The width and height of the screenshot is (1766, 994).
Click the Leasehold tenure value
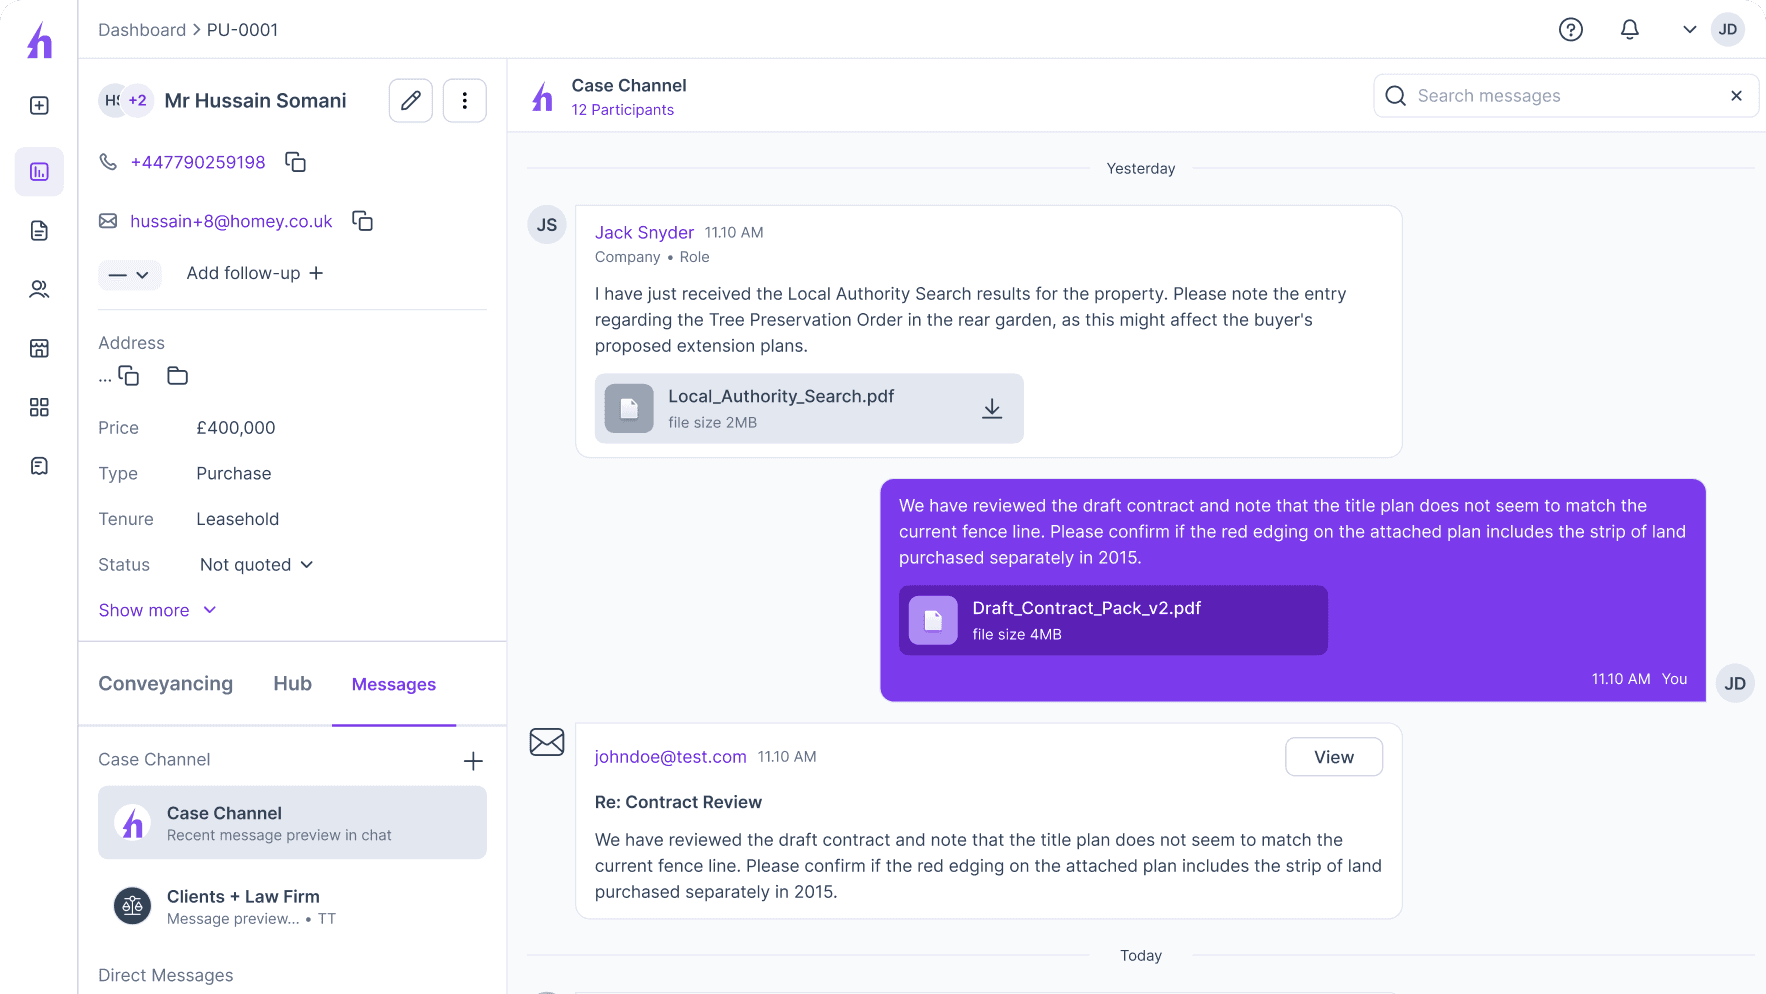tap(238, 519)
